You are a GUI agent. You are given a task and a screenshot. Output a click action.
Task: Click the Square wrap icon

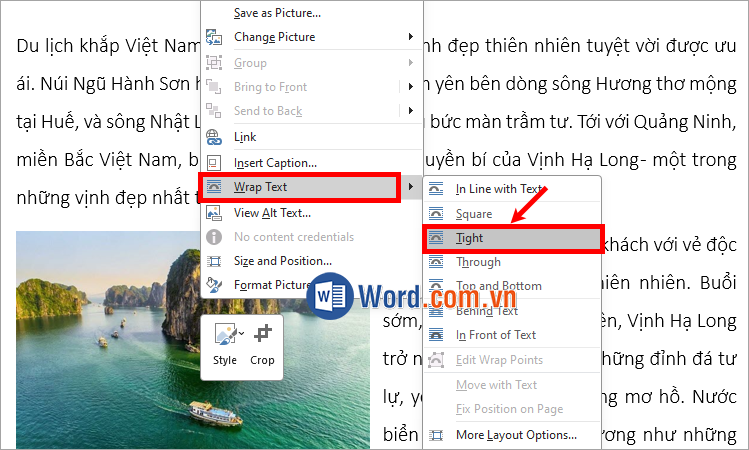[436, 214]
